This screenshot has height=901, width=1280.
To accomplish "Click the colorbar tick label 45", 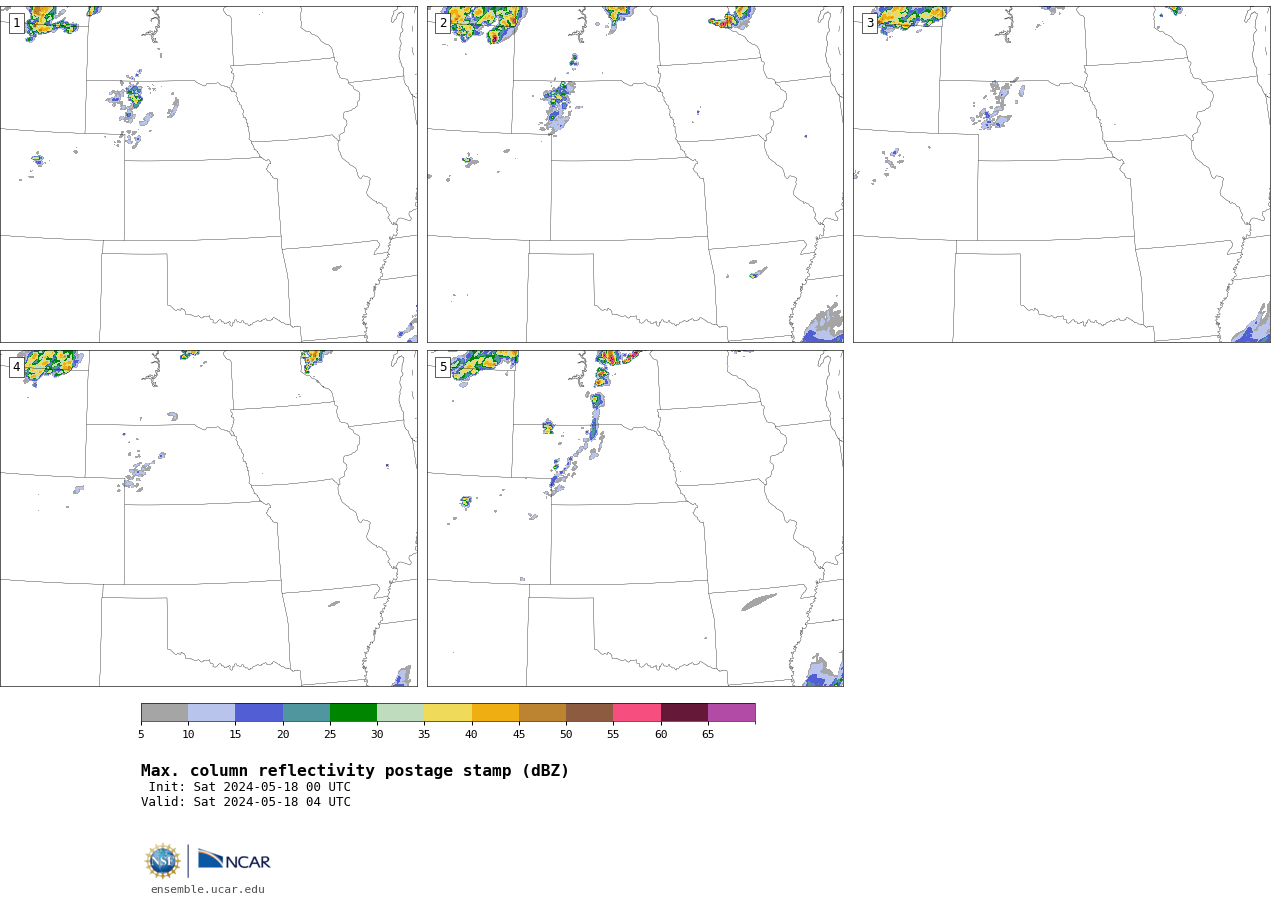I will pyautogui.click(x=519, y=735).
